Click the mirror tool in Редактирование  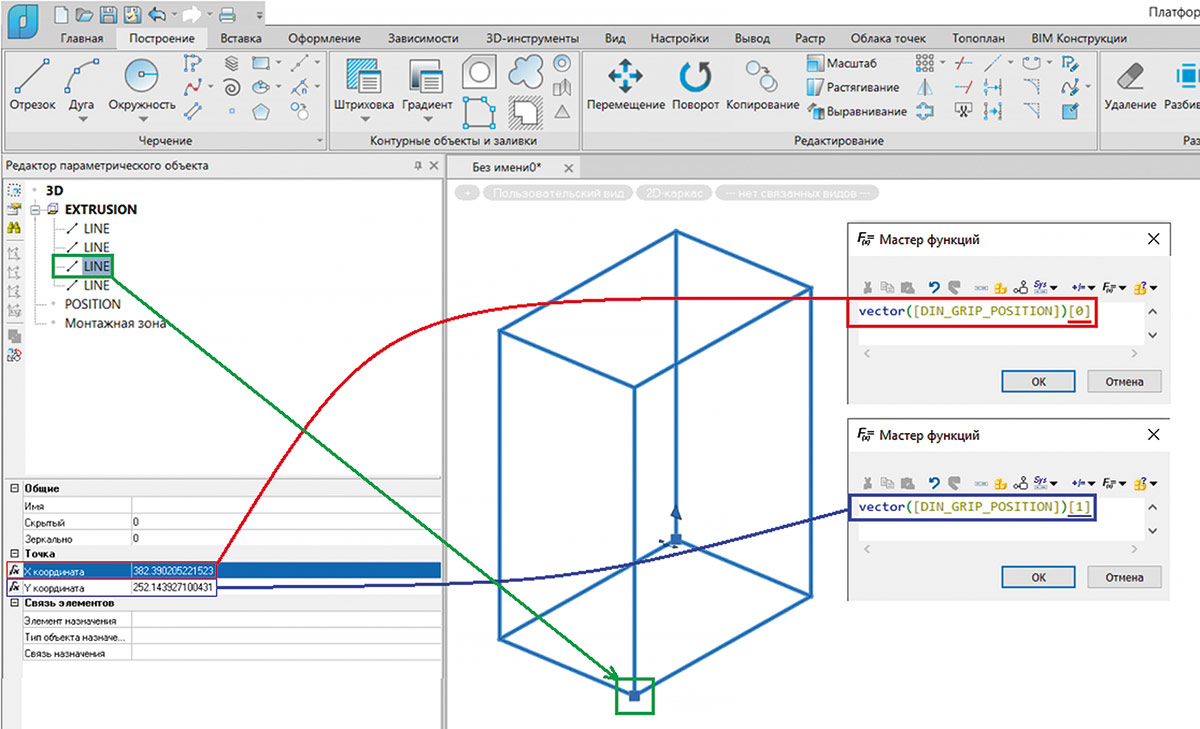pyautogui.click(x=925, y=87)
